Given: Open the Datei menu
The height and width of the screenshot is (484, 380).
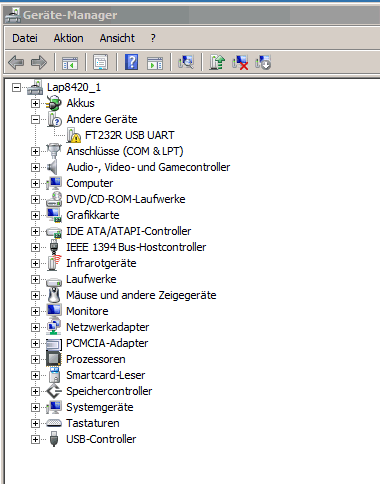Looking at the screenshot, I should [x=25, y=38].
